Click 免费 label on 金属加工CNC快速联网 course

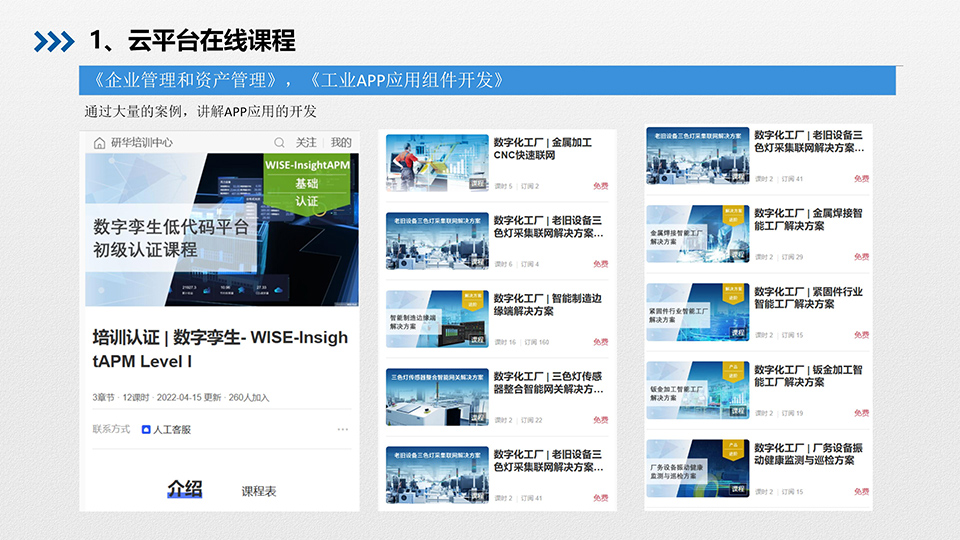[x=600, y=186]
